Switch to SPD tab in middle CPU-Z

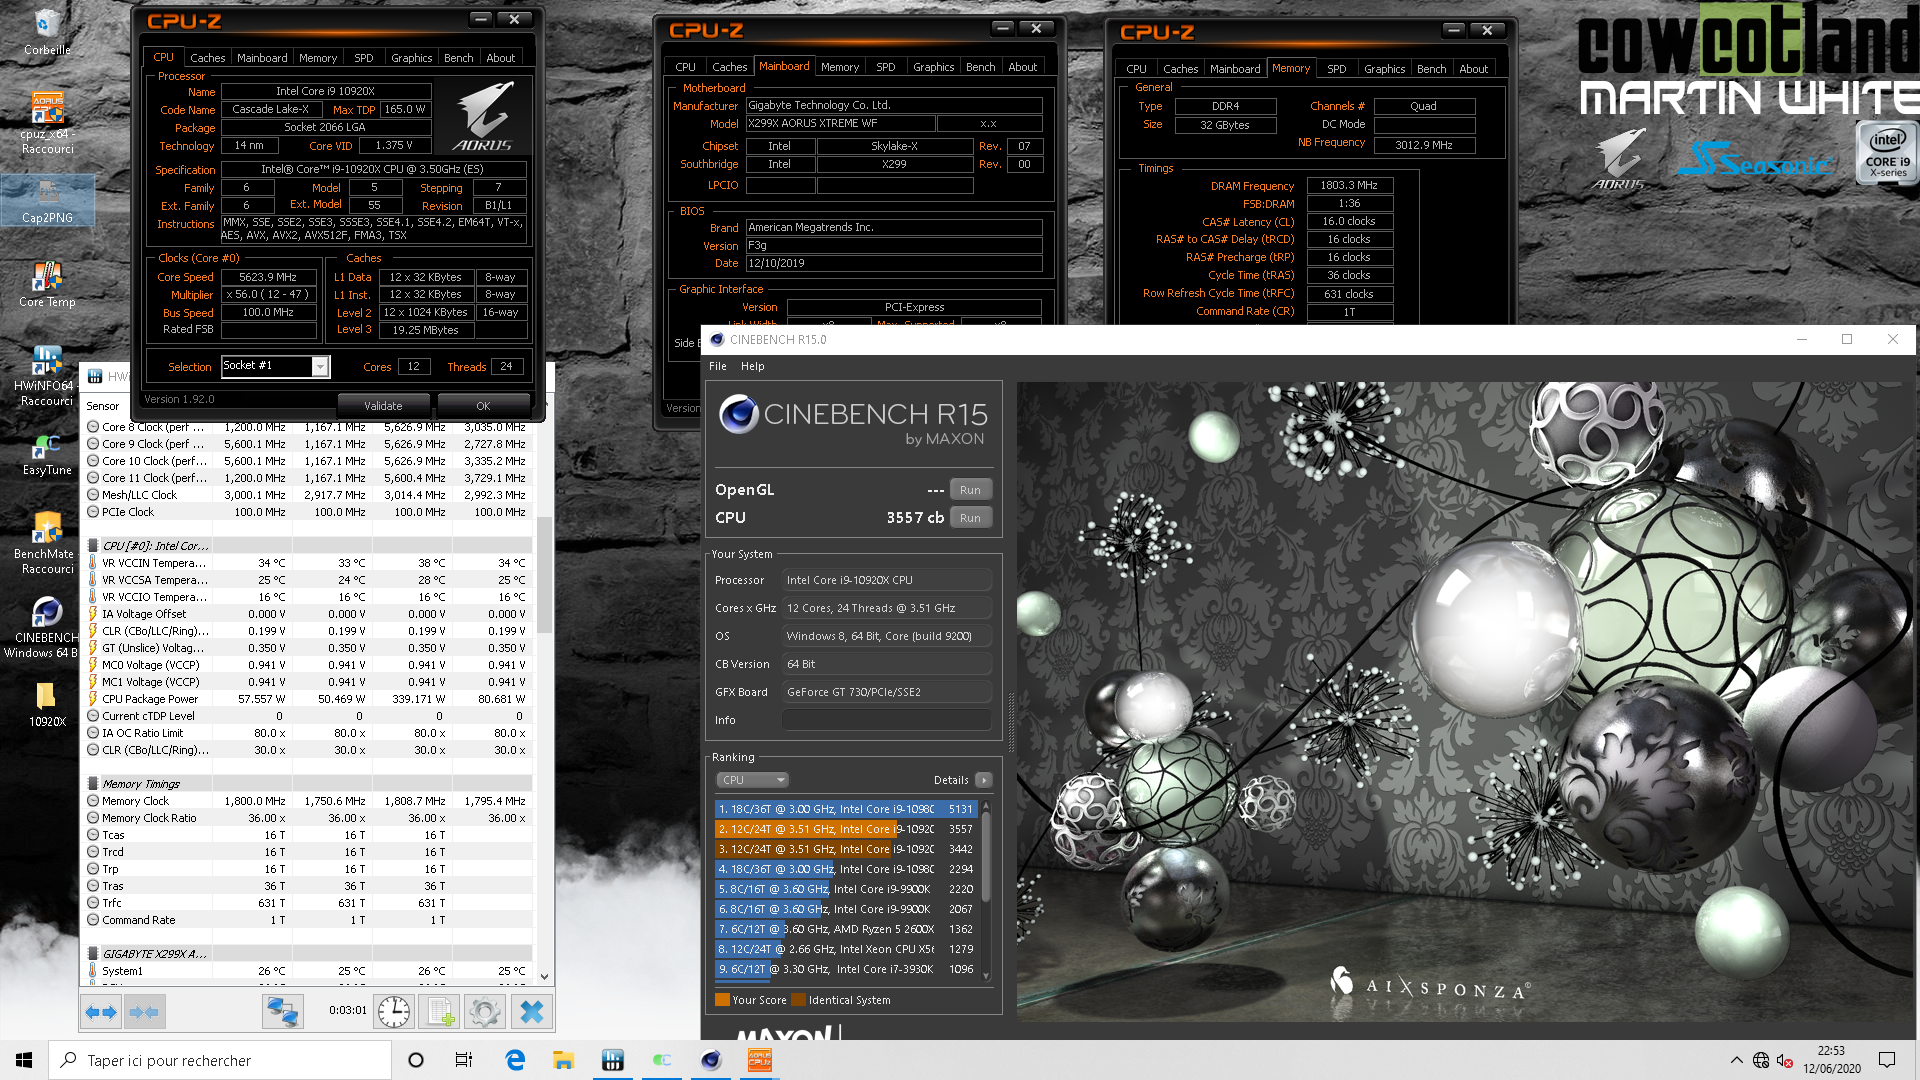[x=885, y=67]
